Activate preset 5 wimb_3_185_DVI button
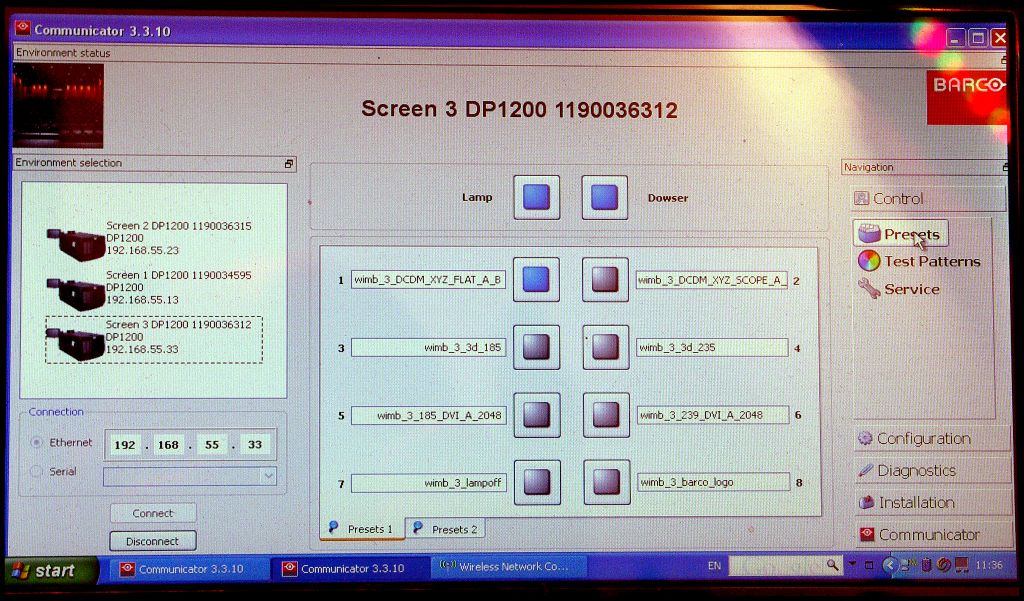1024x601 pixels. (x=536, y=414)
